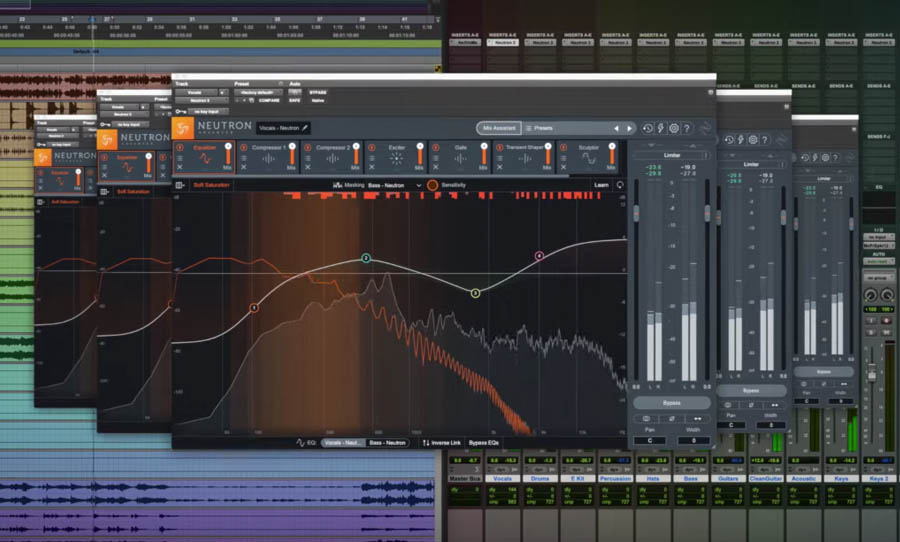Click Soft Saturation label
This screenshot has height=542, width=900.
click(x=211, y=185)
